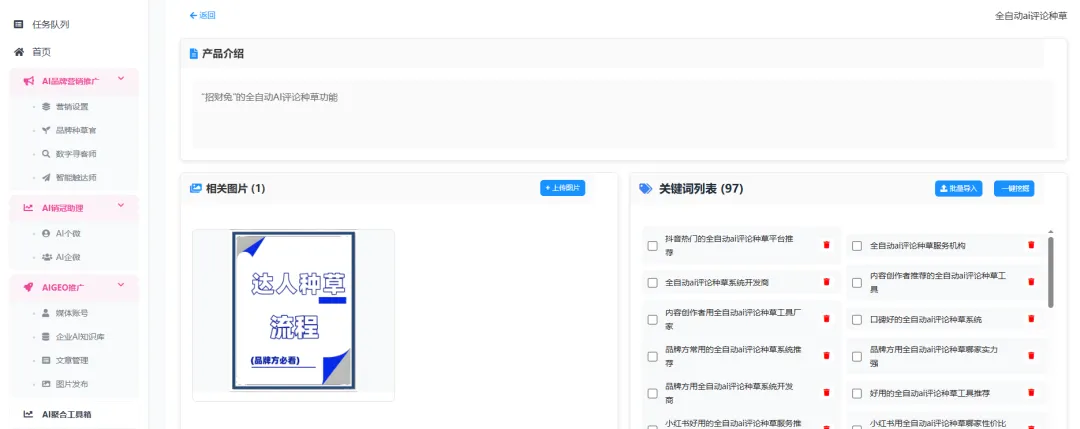Open 智能触达师 menu item
The width and height of the screenshot is (1080, 429).
pyautogui.click(x=74, y=178)
